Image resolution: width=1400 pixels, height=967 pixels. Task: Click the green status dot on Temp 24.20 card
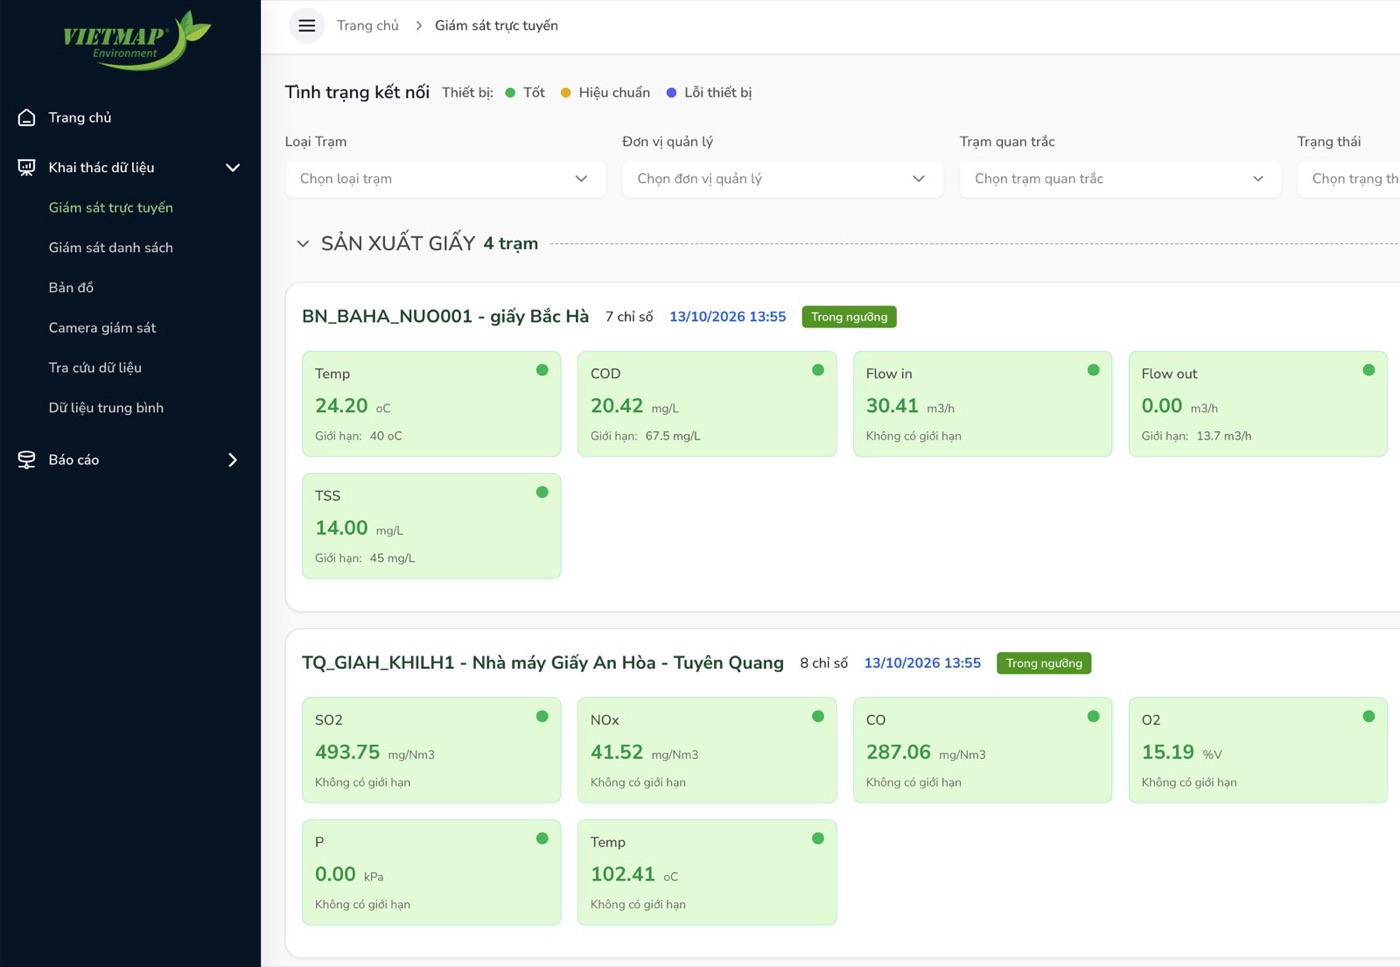click(542, 370)
